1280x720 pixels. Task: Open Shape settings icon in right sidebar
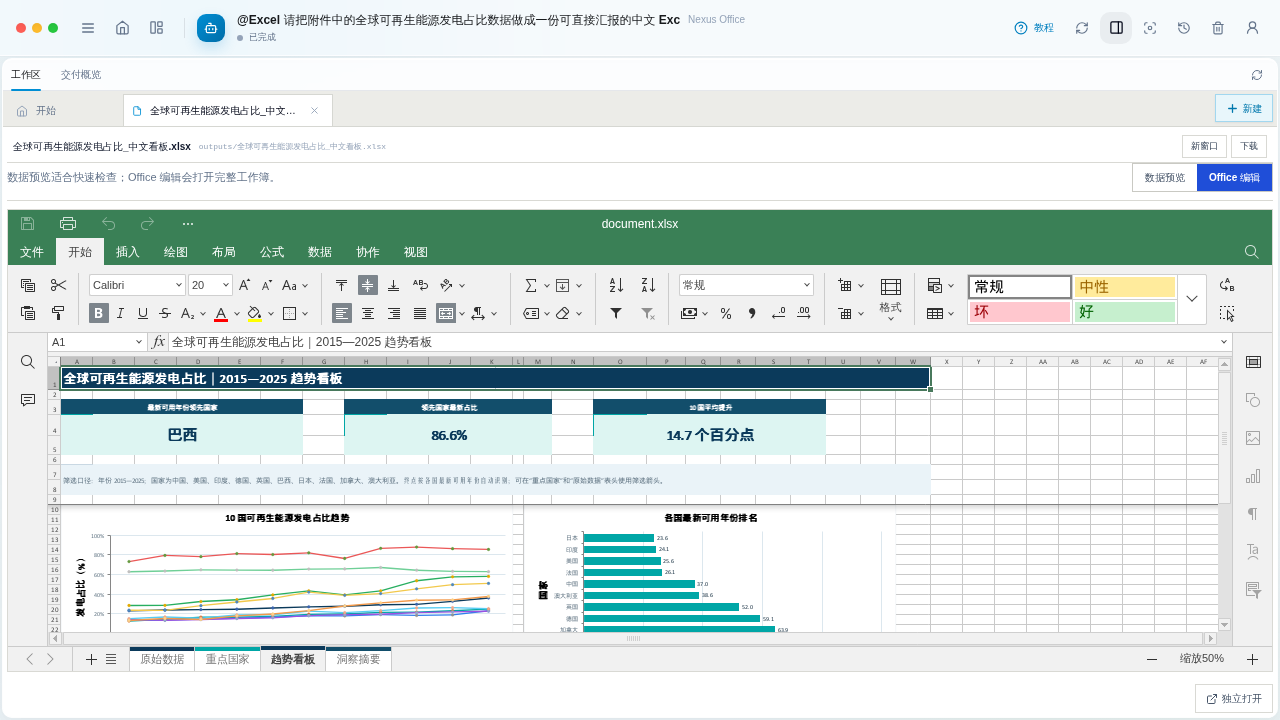point(1253,400)
